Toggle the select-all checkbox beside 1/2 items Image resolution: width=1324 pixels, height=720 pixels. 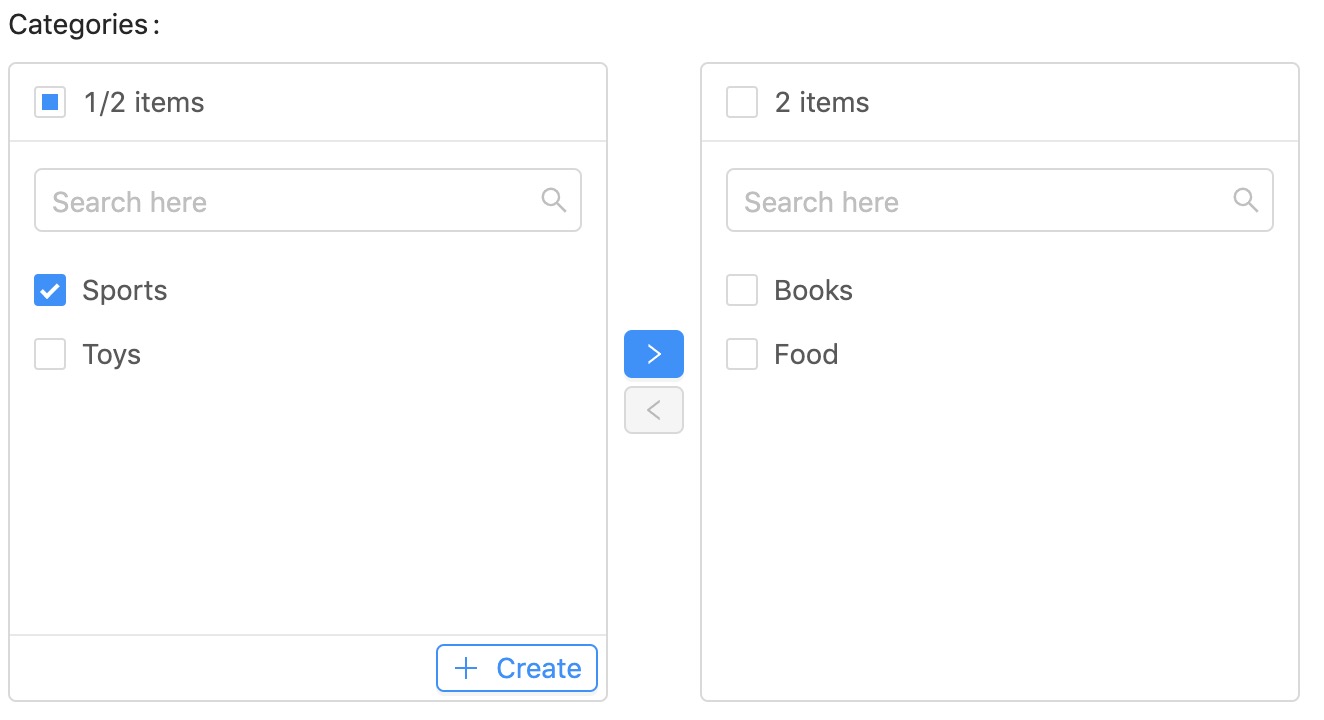coord(50,102)
